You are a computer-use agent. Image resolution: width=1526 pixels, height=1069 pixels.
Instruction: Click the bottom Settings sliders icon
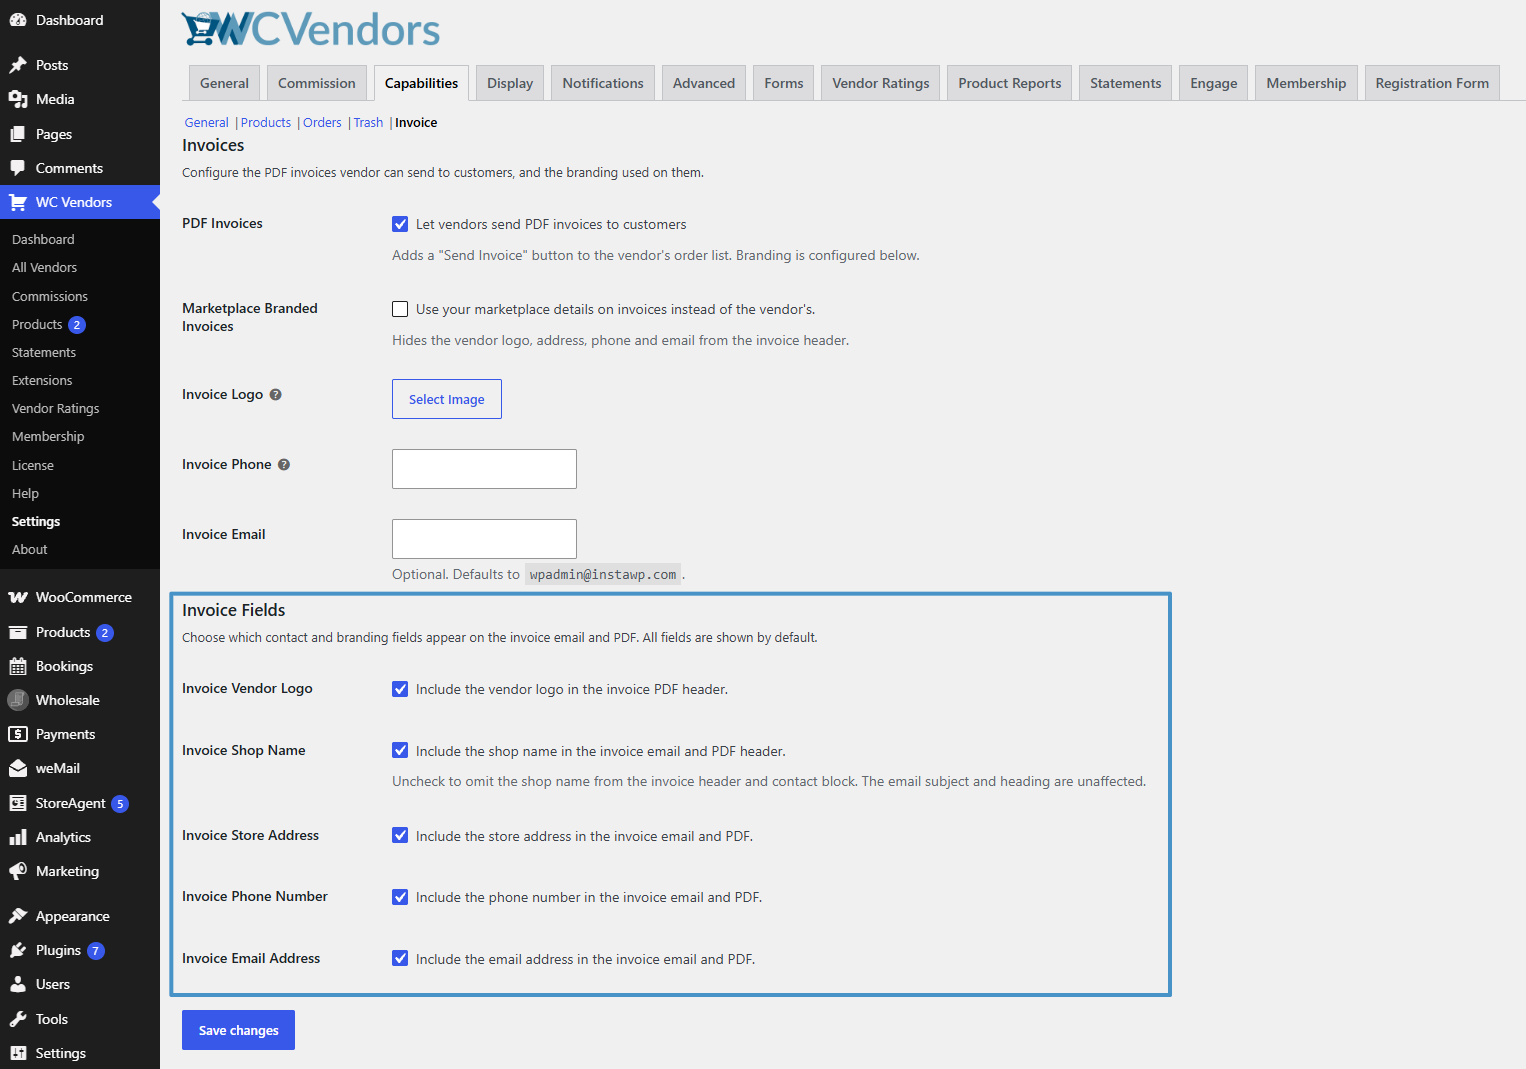(x=18, y=1053)
